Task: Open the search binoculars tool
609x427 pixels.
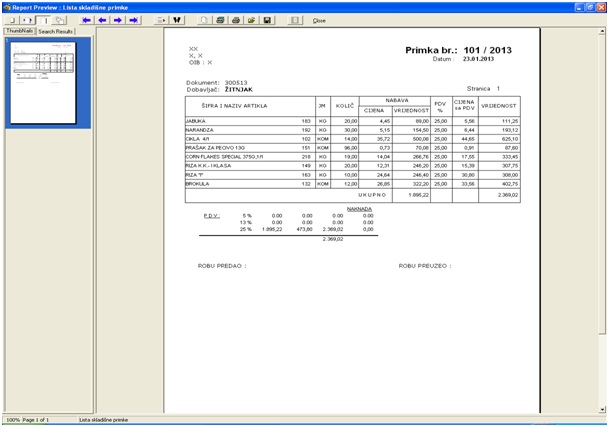Action: tap(177, 20)
